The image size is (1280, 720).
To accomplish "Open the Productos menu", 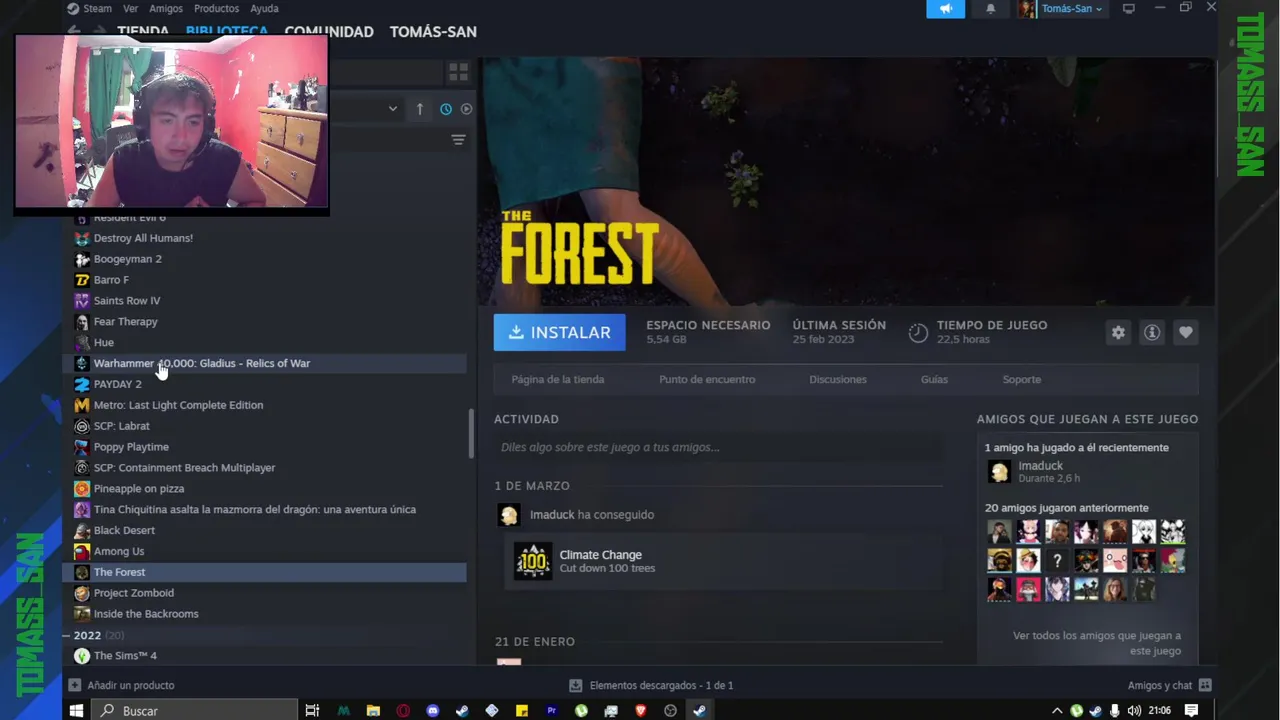I will pos(216,8).
